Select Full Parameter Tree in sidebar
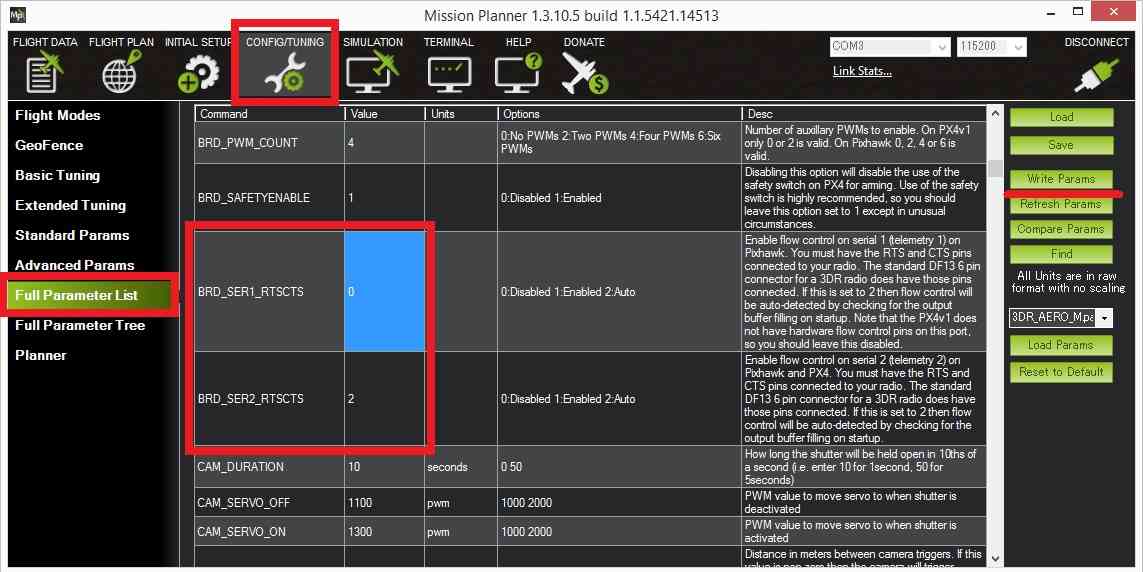 pyautogui.click(x=80, y=325)
